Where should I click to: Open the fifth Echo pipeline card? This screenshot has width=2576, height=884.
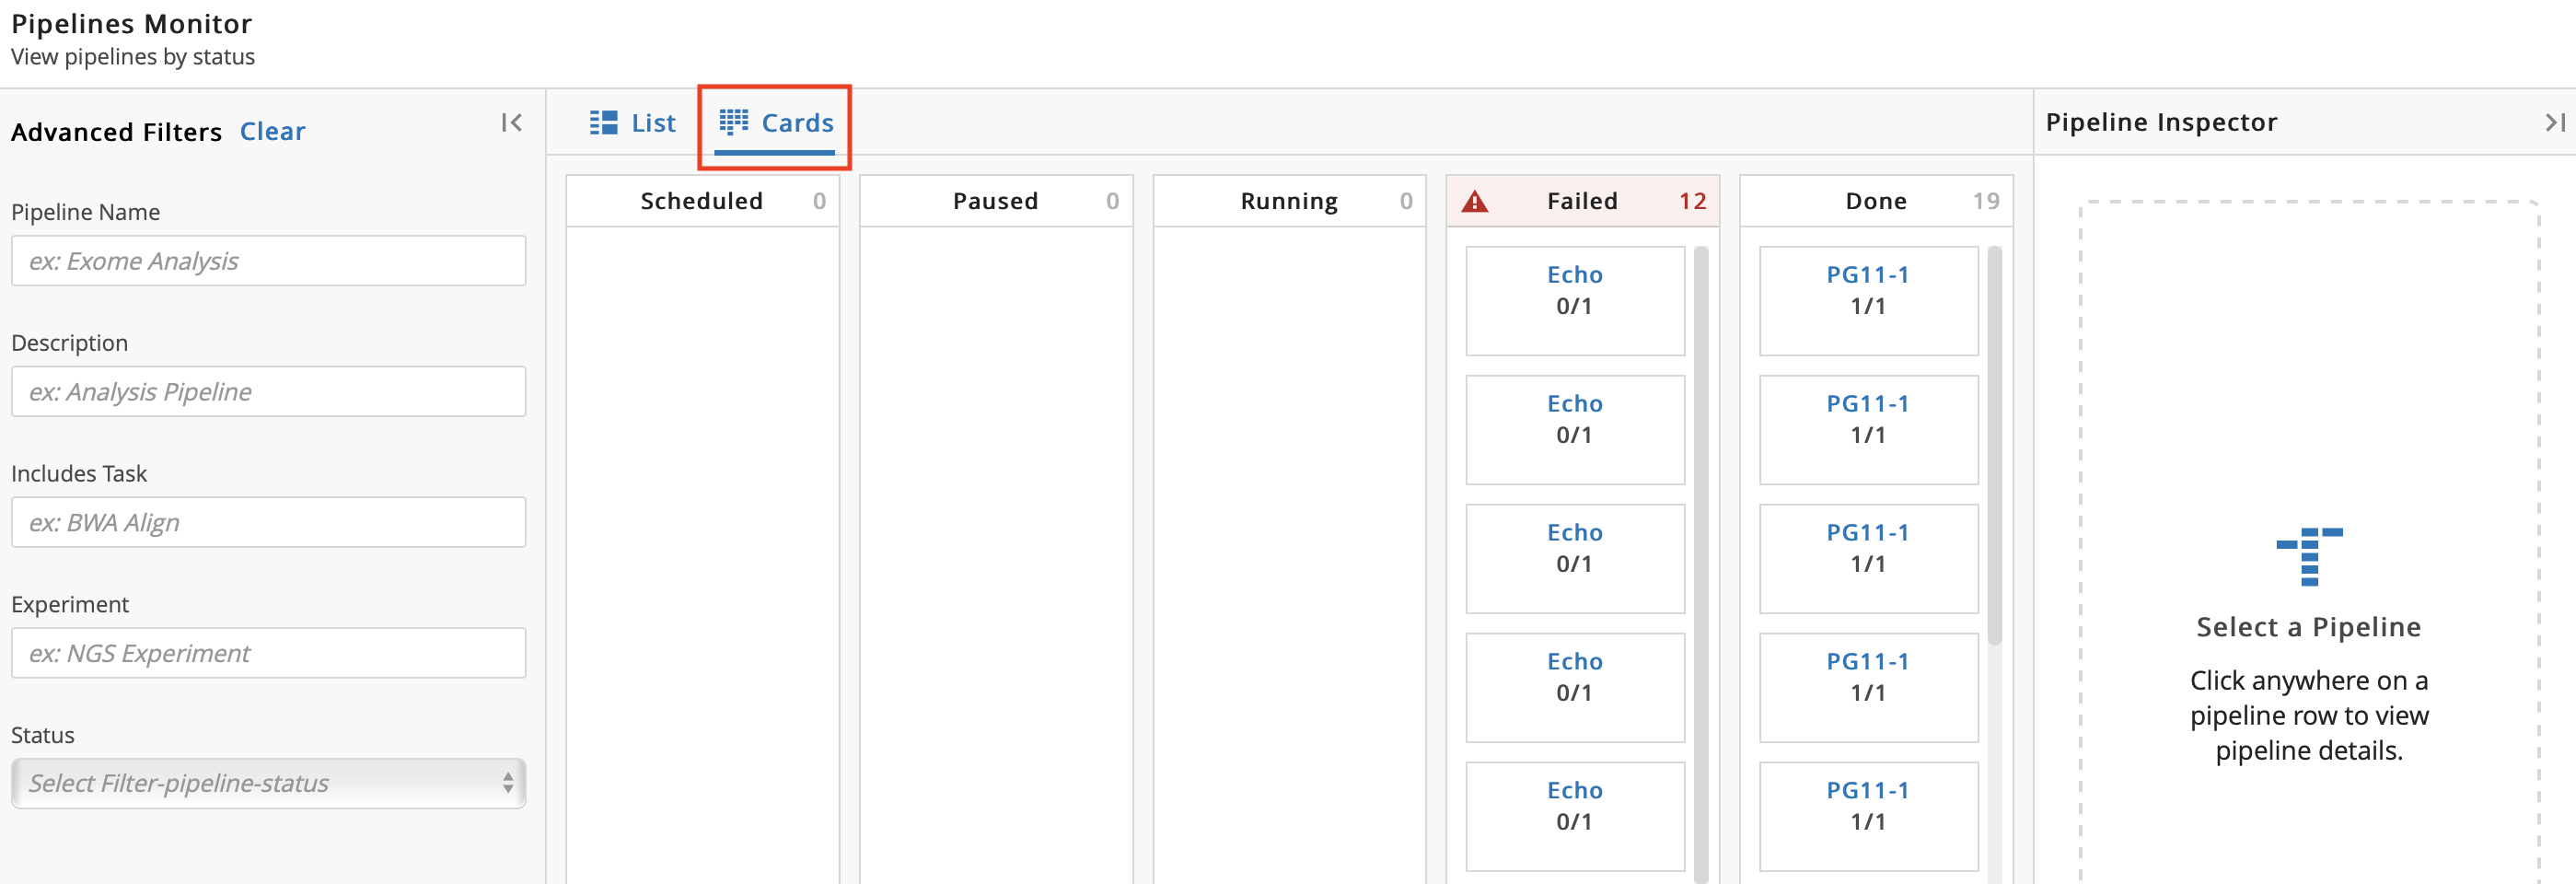click(1575, 817)
